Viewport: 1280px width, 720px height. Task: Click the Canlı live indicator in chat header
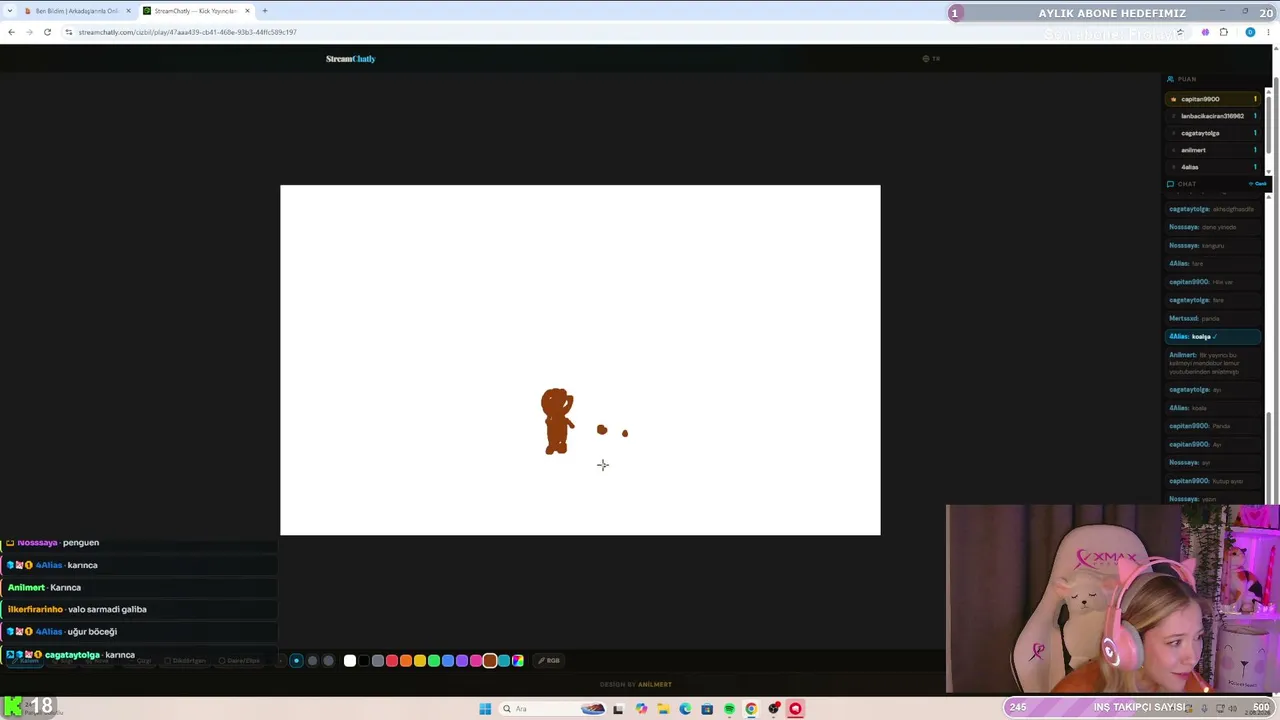pos(1258,184)
